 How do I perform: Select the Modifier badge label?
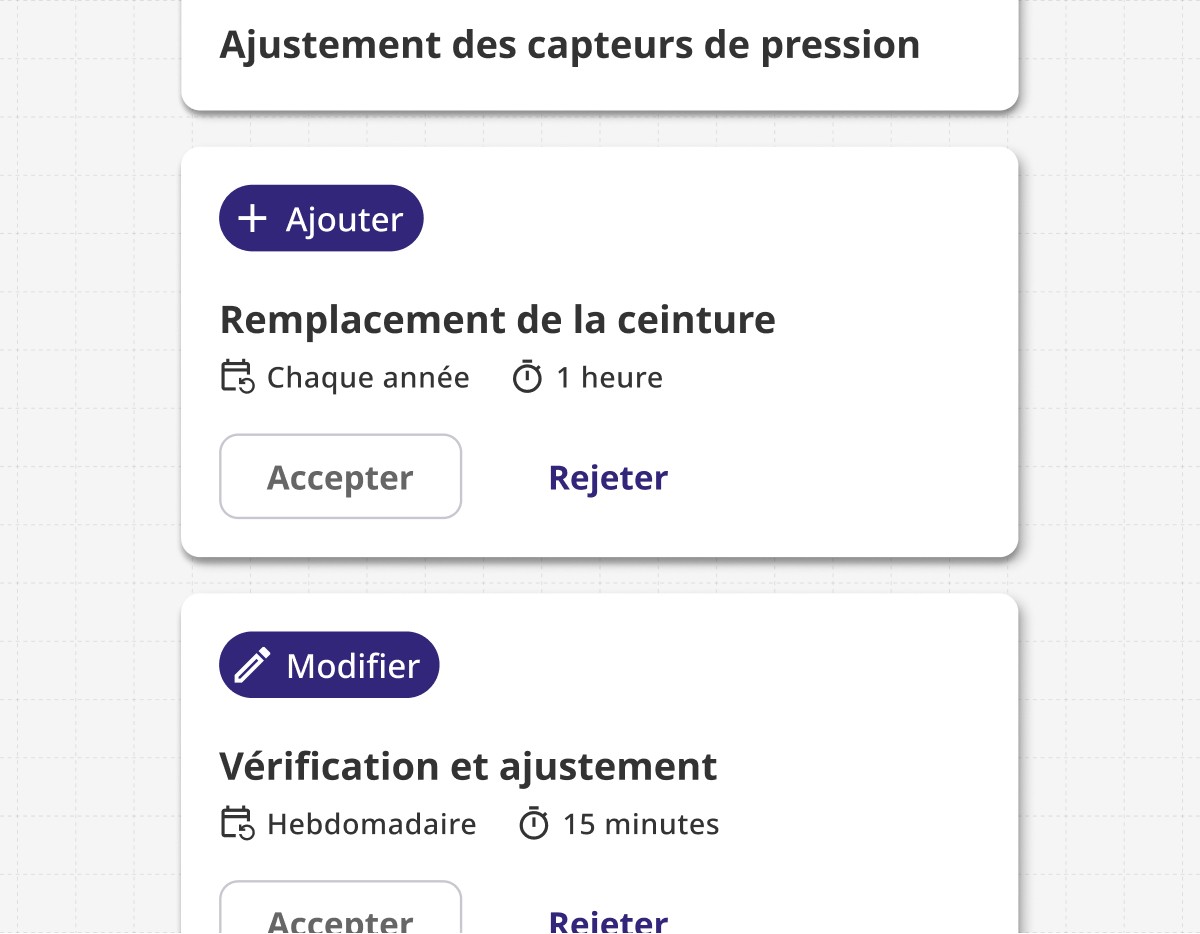pyautogui.click(x=353, y=665)
